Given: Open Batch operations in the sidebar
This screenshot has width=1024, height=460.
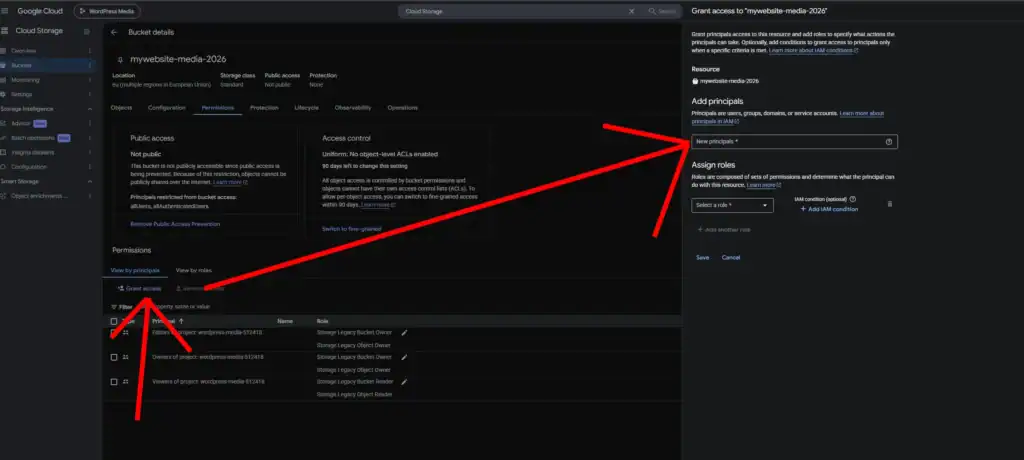Looking at the screenshot, I should [x=31, y=138].
